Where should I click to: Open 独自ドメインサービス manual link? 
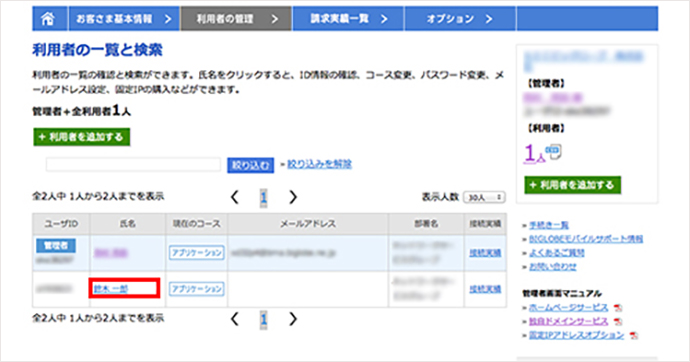click(569, 322)
